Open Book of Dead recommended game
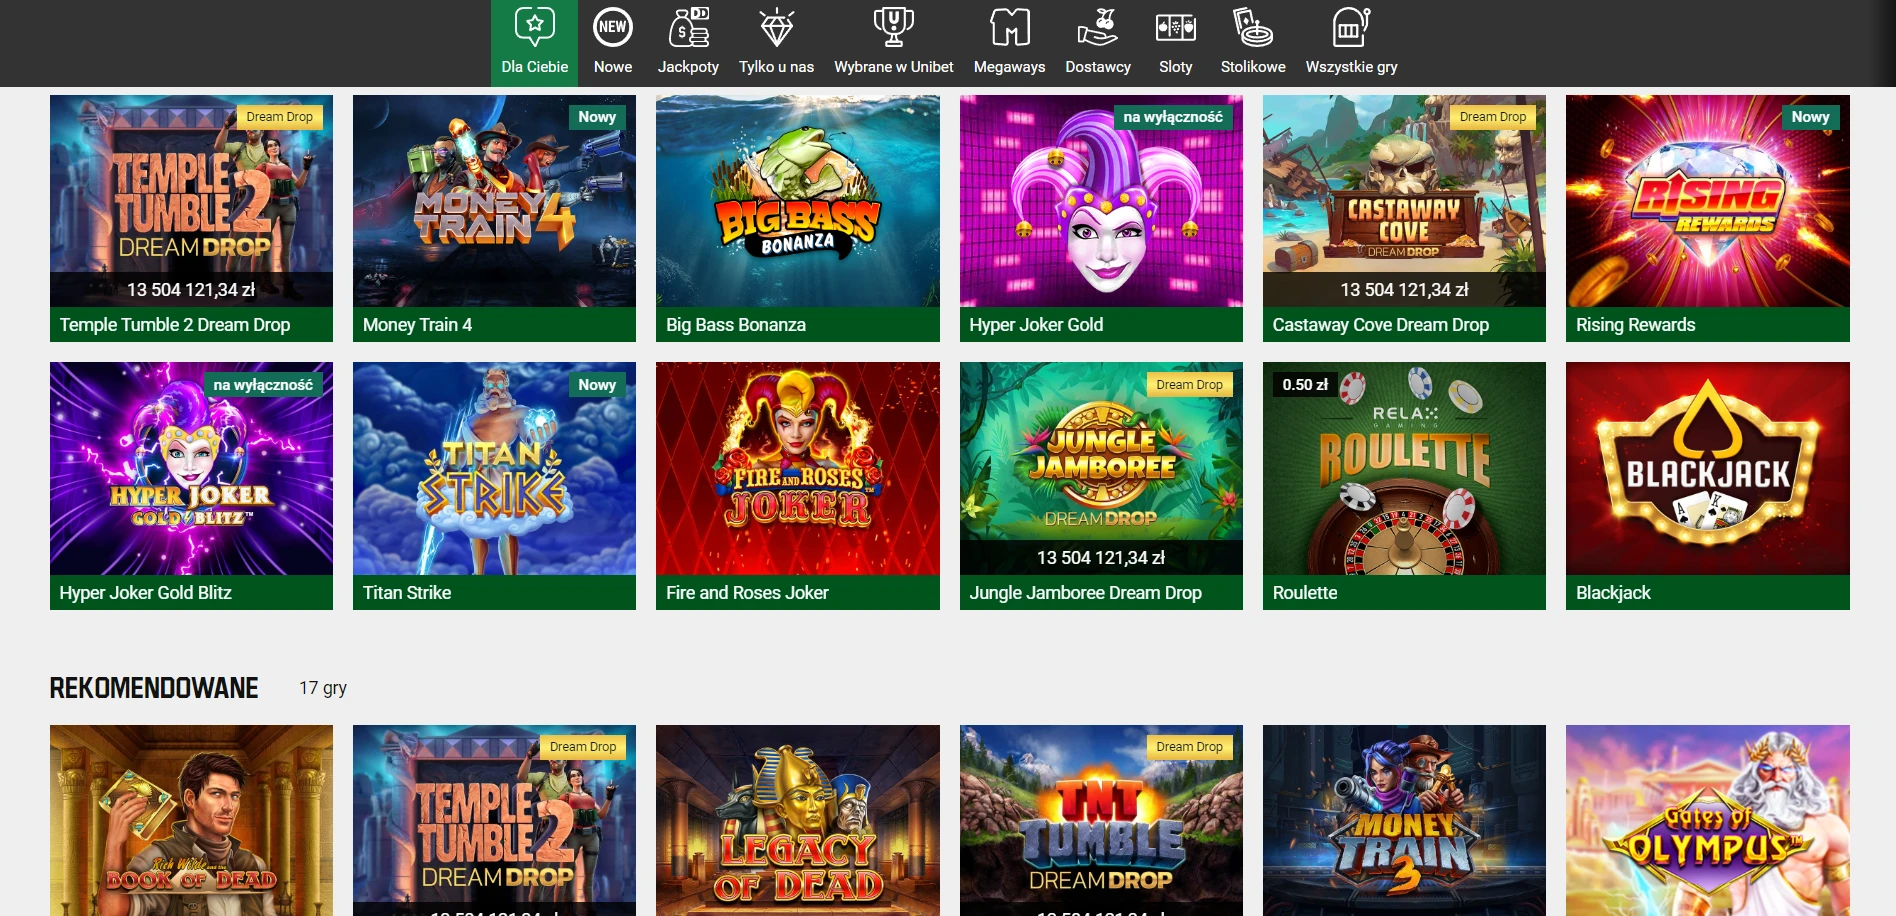This screenshot has height=916, width=1896. pos(191,820)
